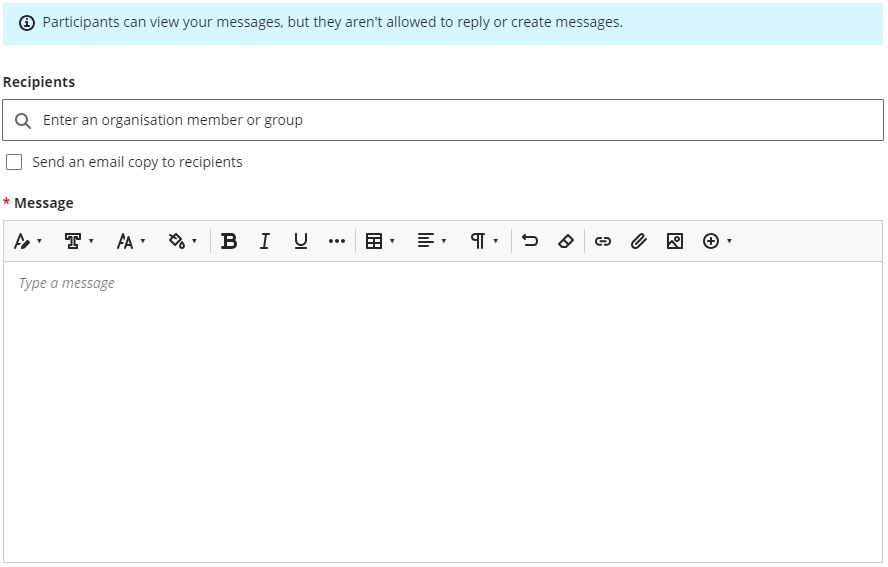Open the insert table menu
This screenshot has height=567, width=888.
tap(380, 241)
